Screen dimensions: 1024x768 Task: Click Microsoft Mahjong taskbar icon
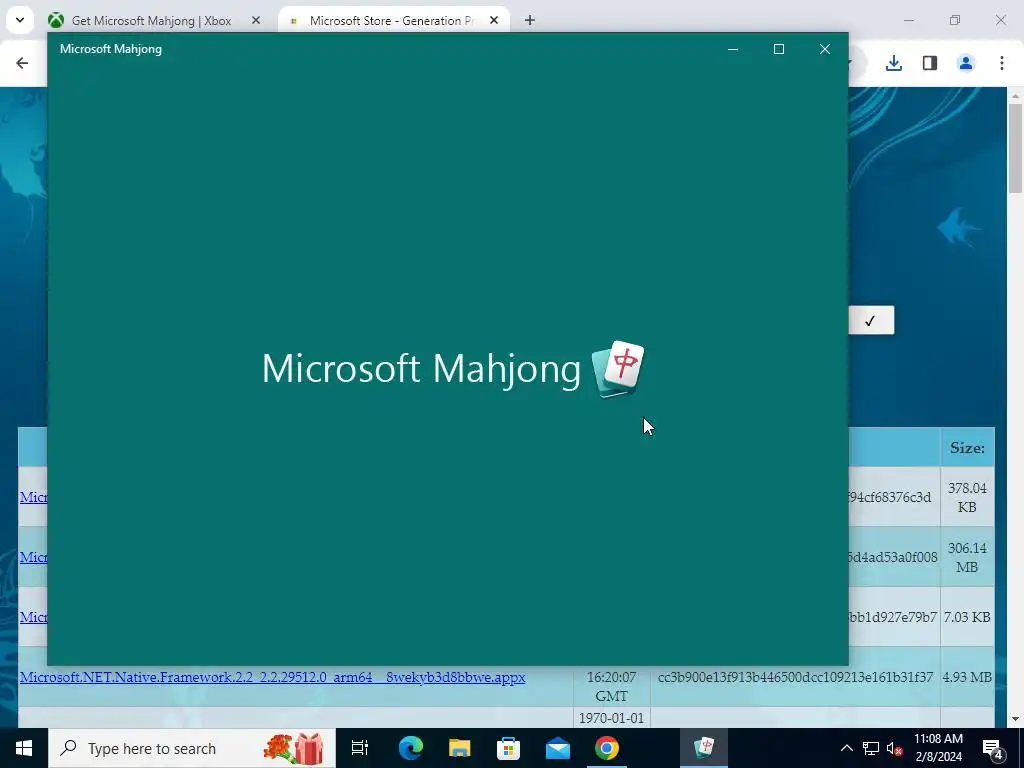click(x=704, y=748)
